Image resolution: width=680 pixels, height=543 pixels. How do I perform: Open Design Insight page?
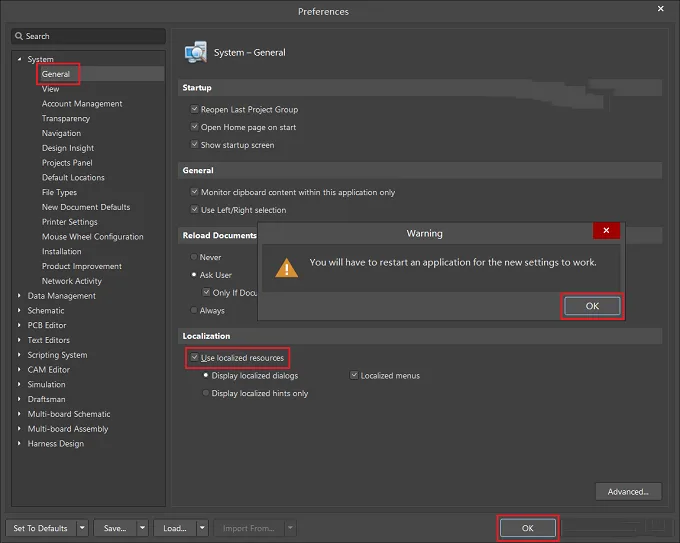point(68,148)
